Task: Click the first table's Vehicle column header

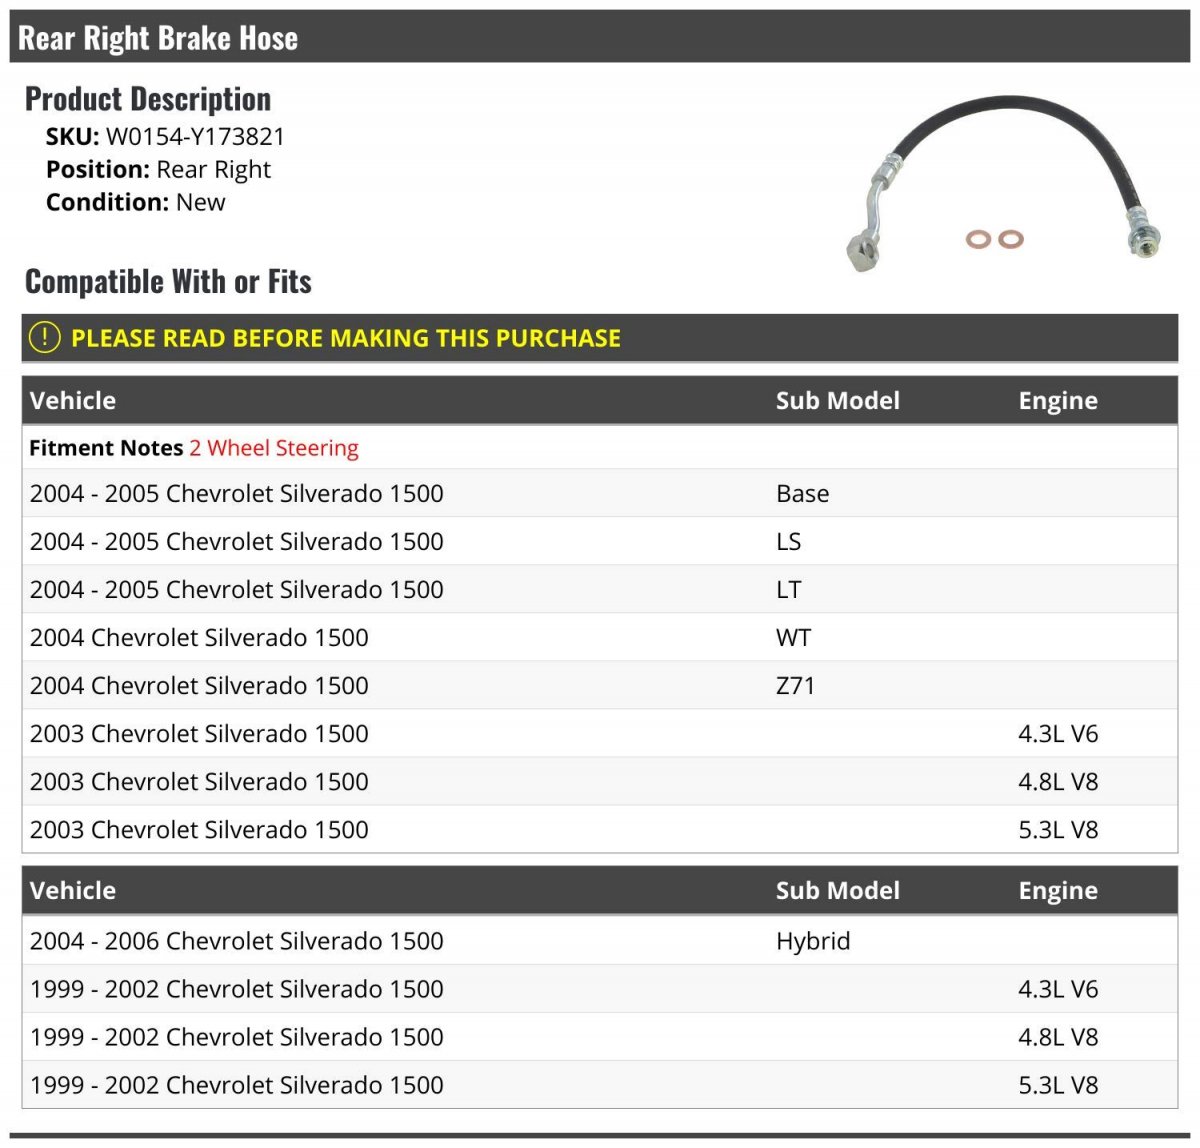Action: [73, 401]
